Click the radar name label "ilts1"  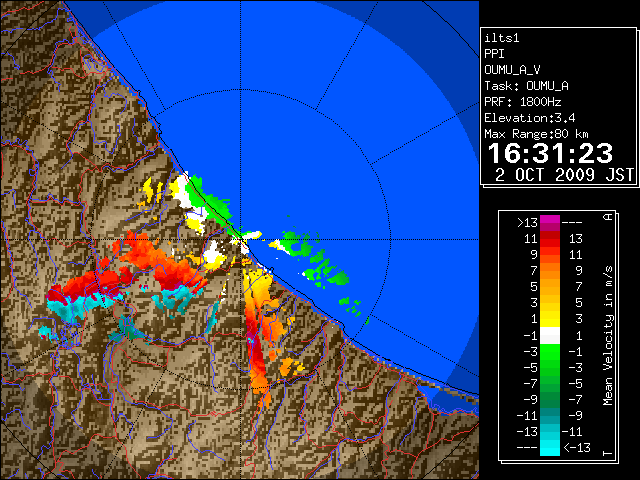[x=502, y=38]
